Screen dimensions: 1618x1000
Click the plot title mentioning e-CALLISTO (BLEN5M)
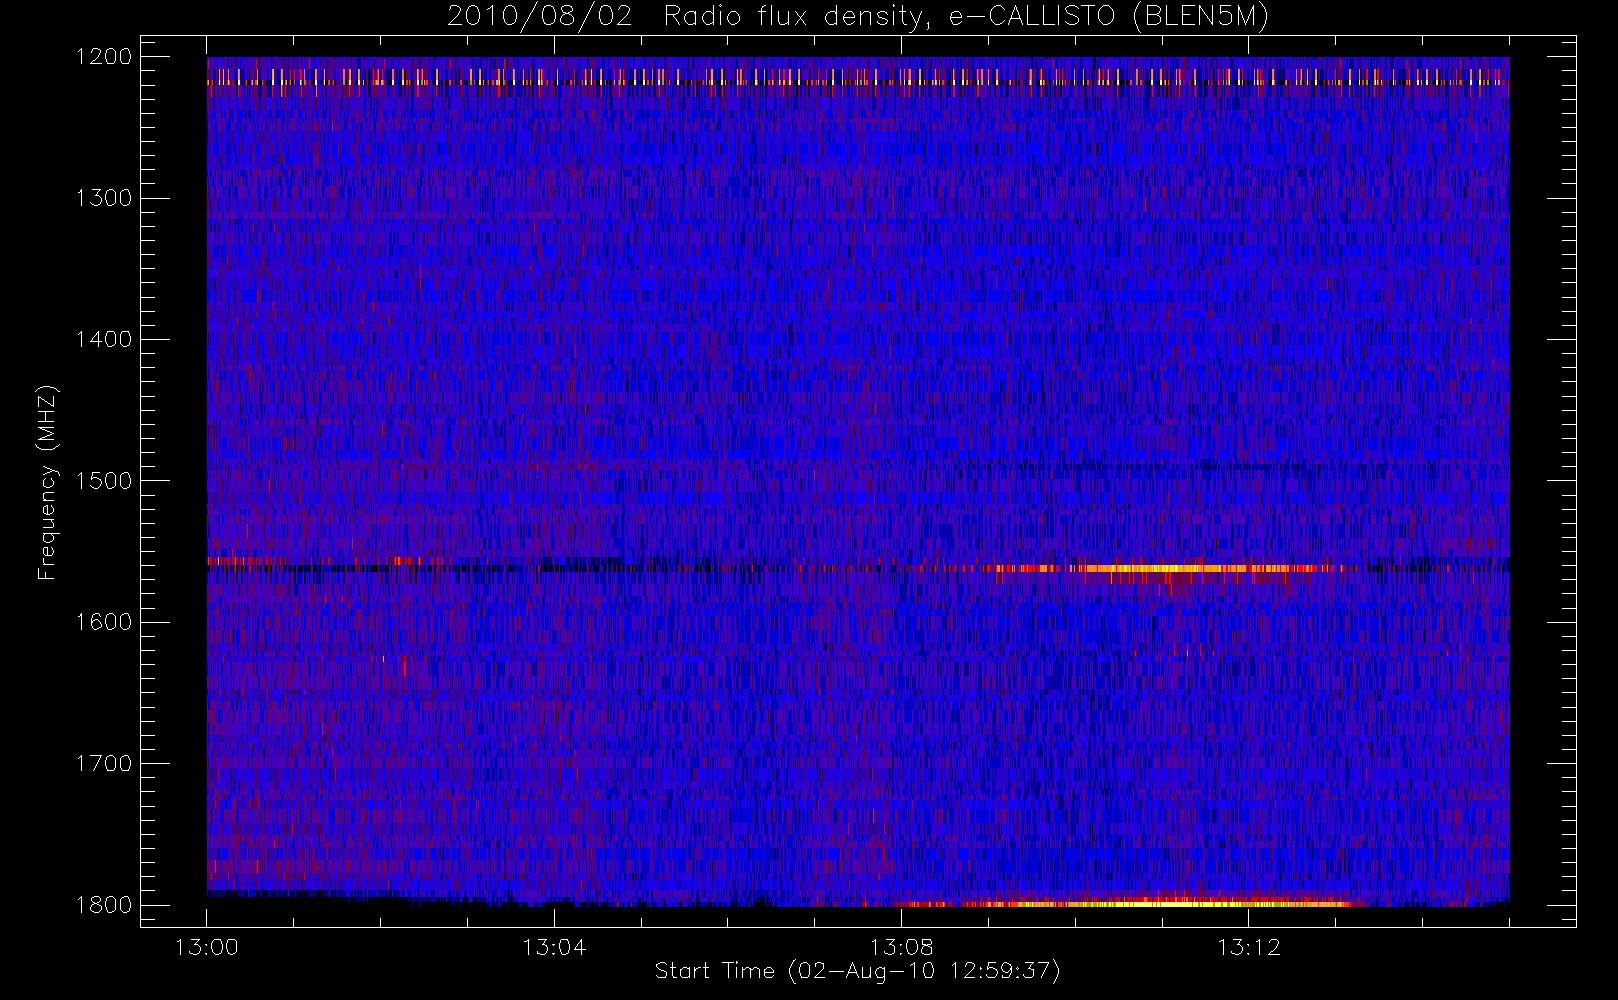click(x=858, y=17)
